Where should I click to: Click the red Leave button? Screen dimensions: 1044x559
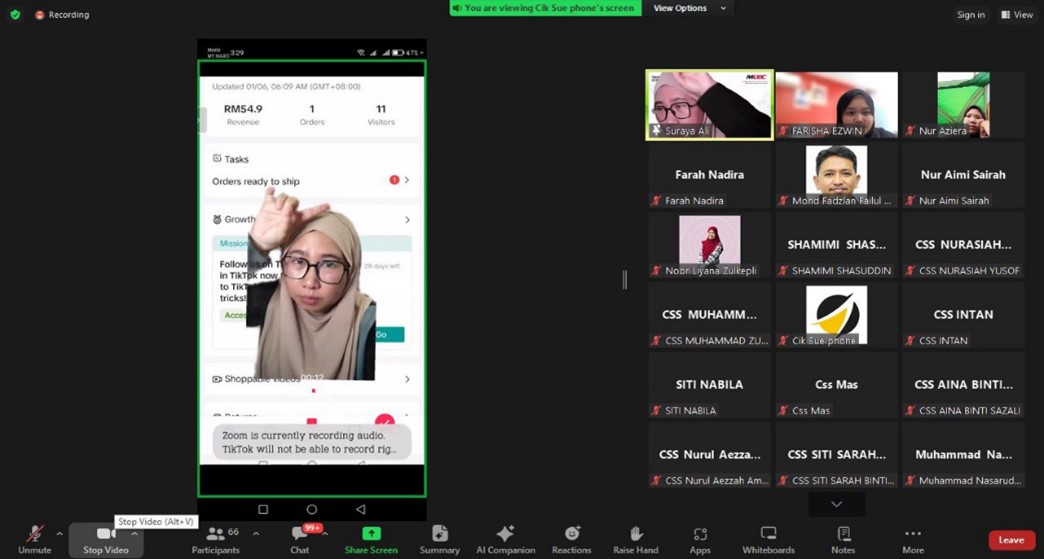(x=1011, y=540)
